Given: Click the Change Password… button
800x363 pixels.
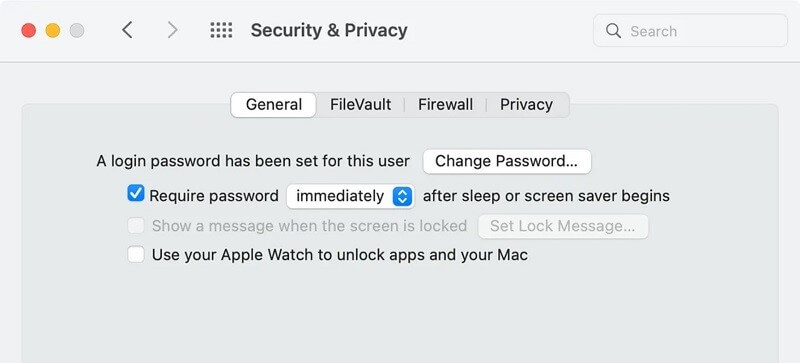Looking at the screenshot, I should coord(507,161).
